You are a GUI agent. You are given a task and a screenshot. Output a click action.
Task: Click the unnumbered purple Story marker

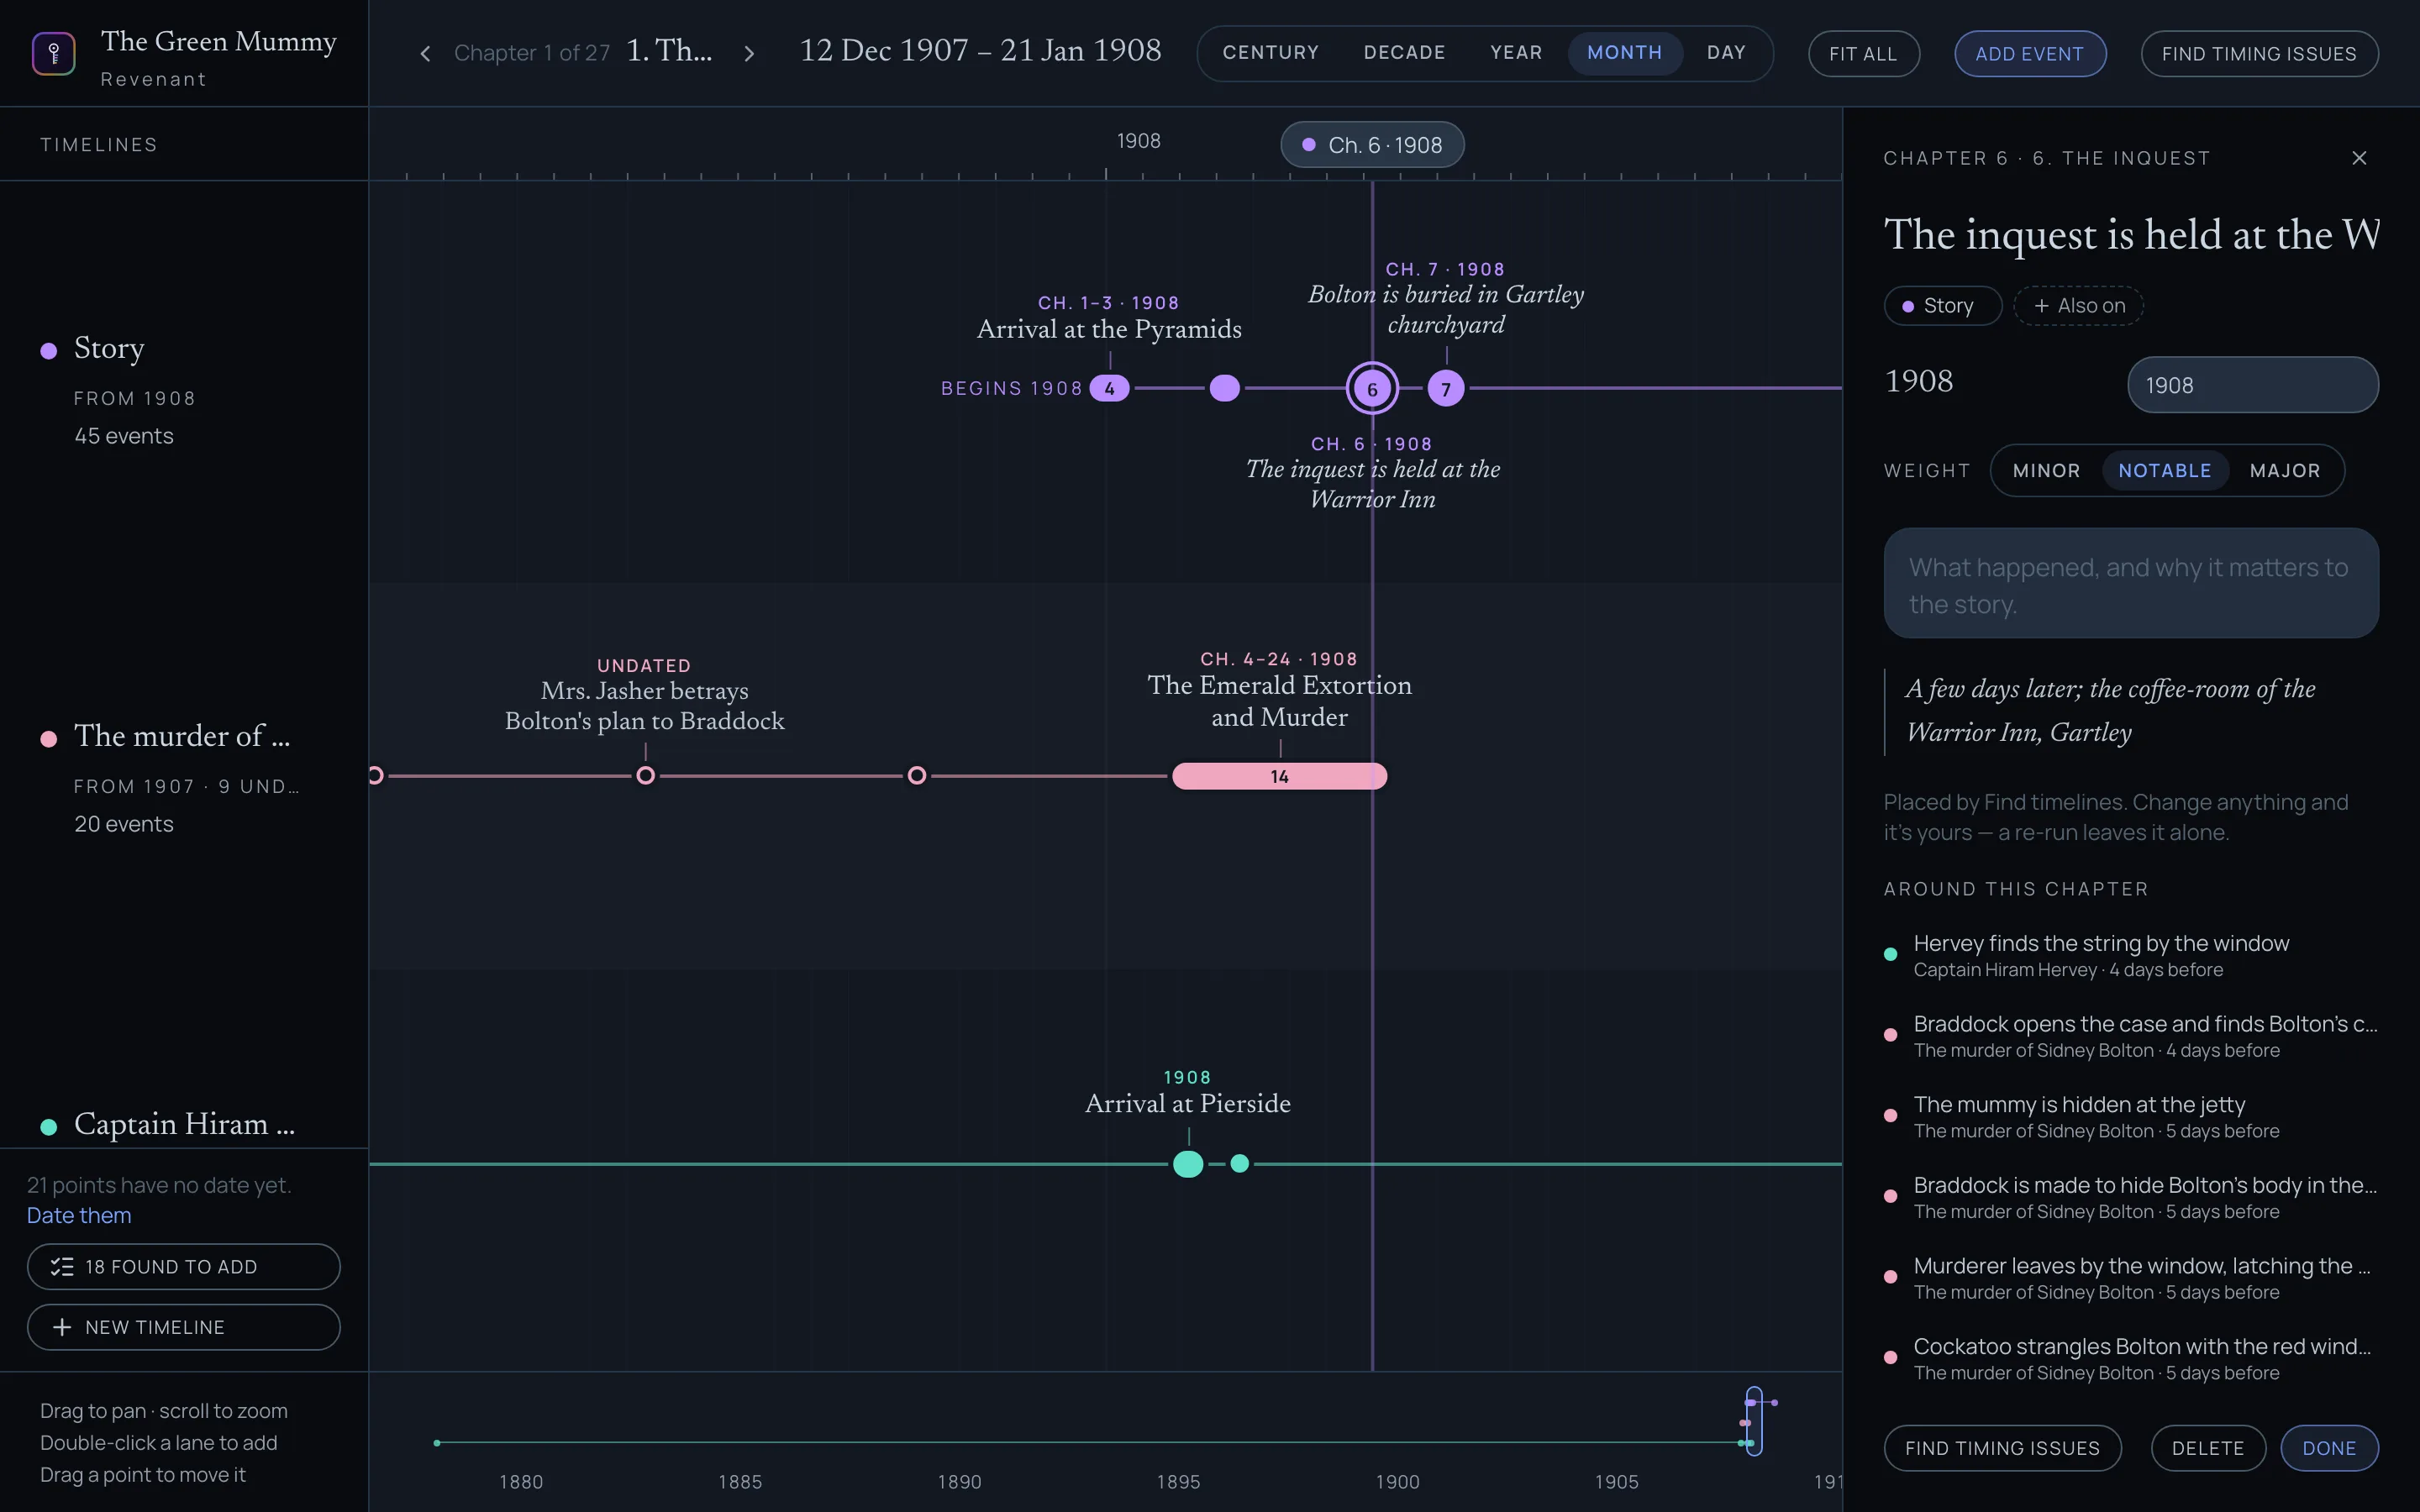click(1224, 388)
